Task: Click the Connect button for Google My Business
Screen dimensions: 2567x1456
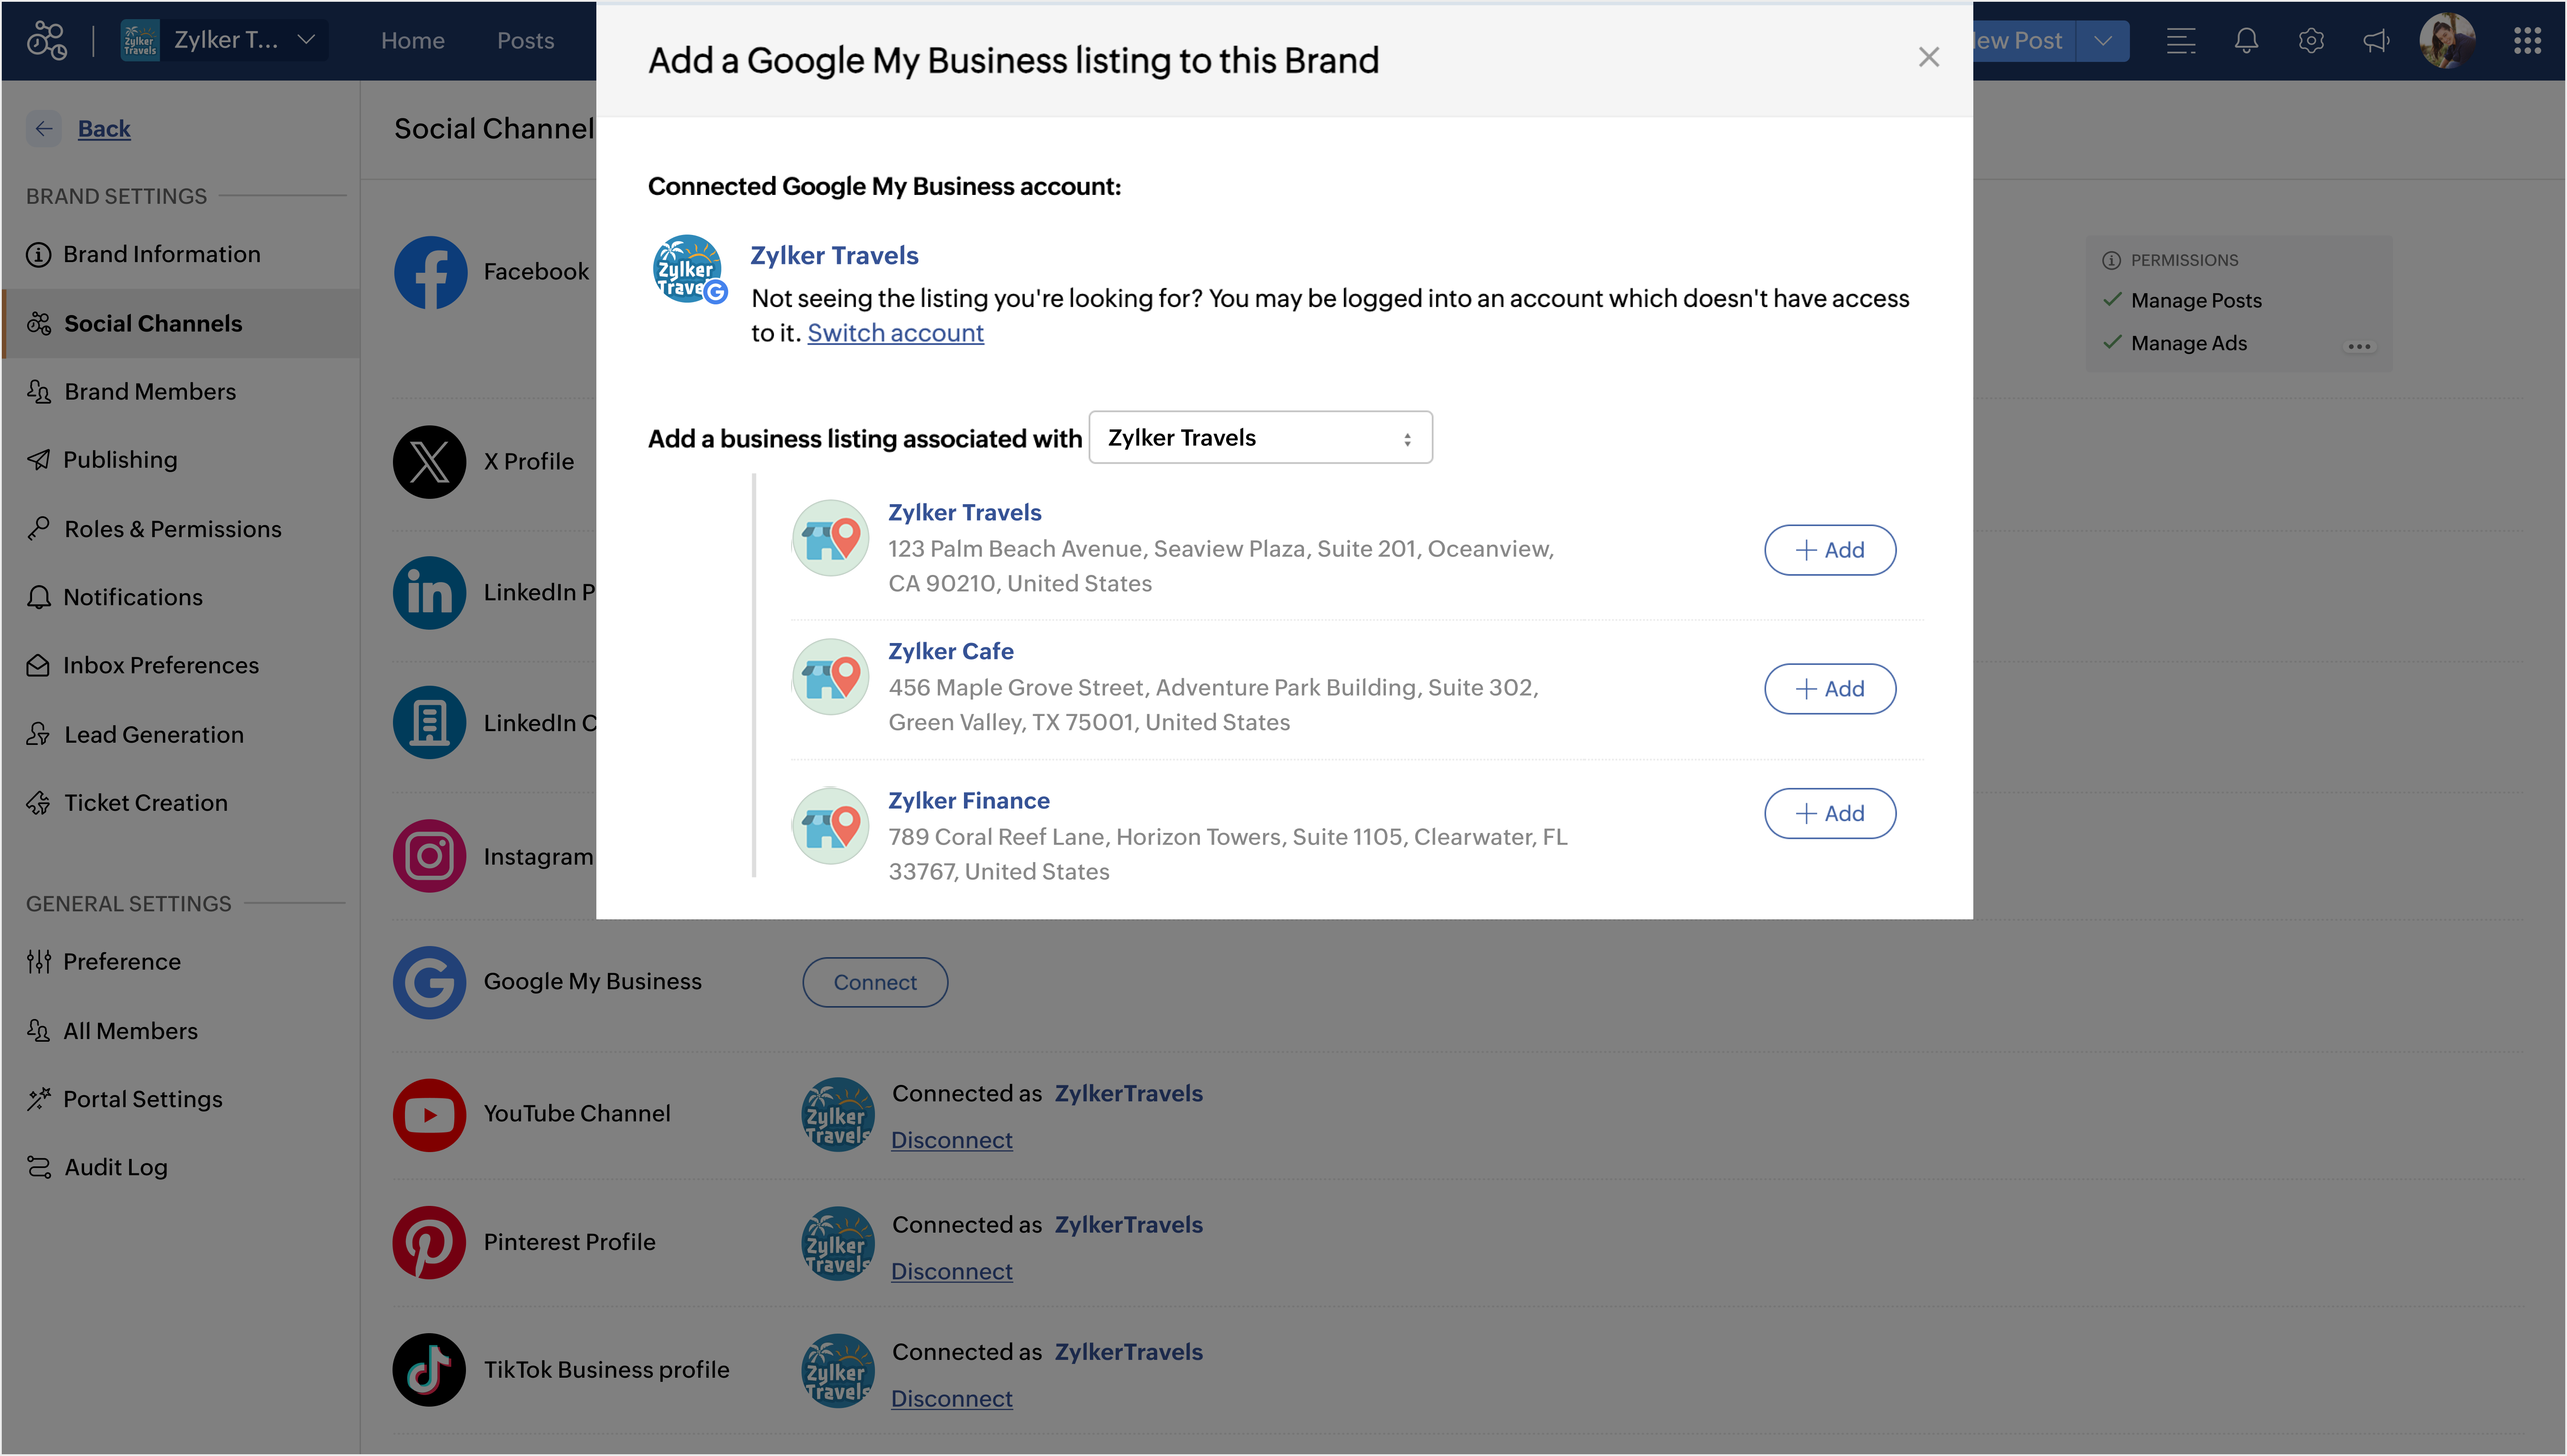Action: [x=875, y=982]
